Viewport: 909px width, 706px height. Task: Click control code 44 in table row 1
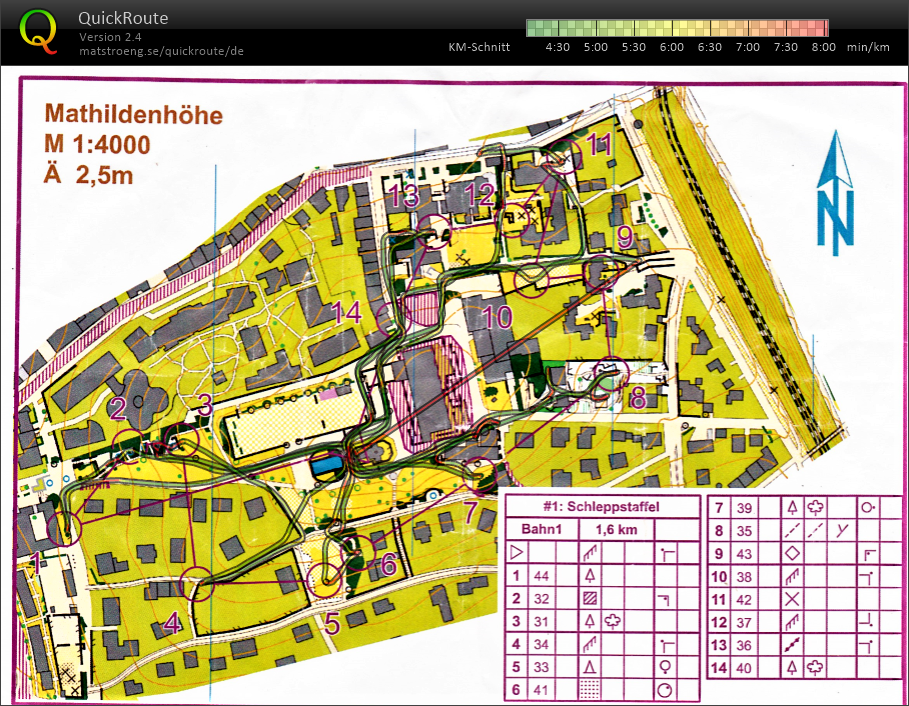[x=543, y=575]
